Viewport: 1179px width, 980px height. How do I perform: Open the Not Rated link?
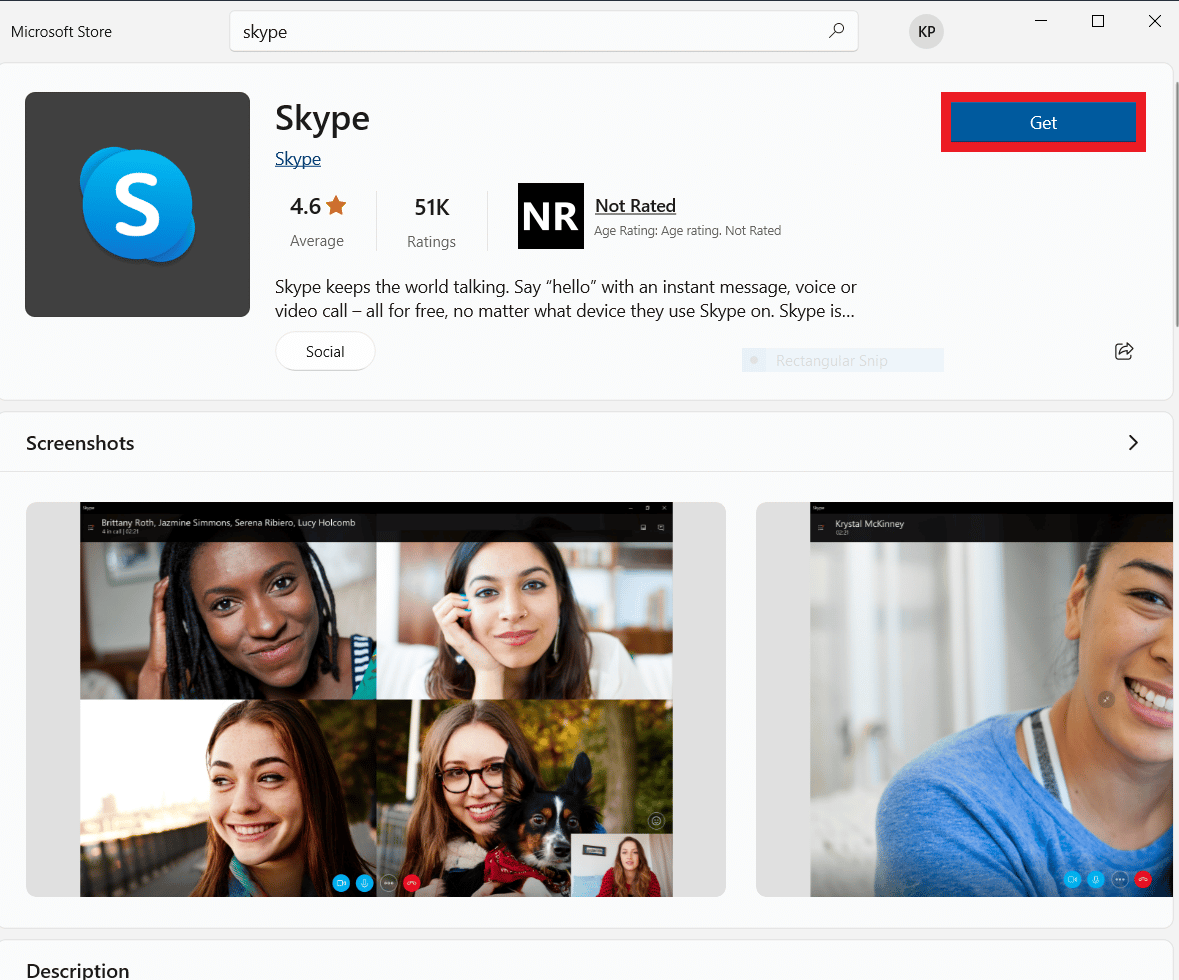pyautogui.click(x=635, y=205)
